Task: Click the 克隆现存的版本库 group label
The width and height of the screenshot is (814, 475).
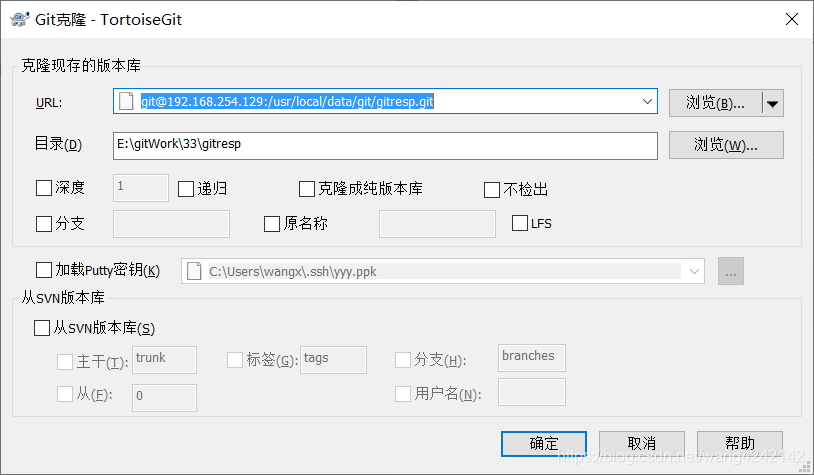Action: 81,65
